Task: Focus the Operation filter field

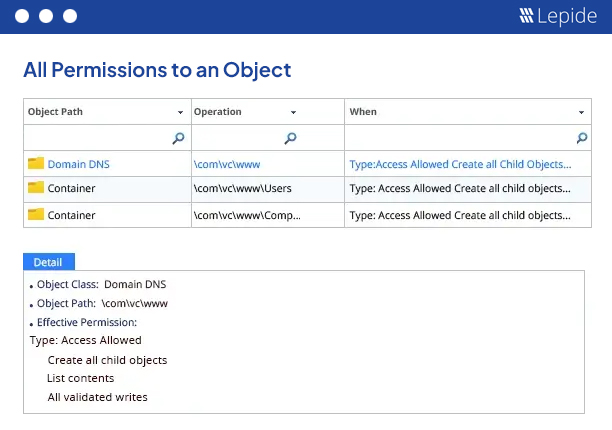Action: (268, 138)
